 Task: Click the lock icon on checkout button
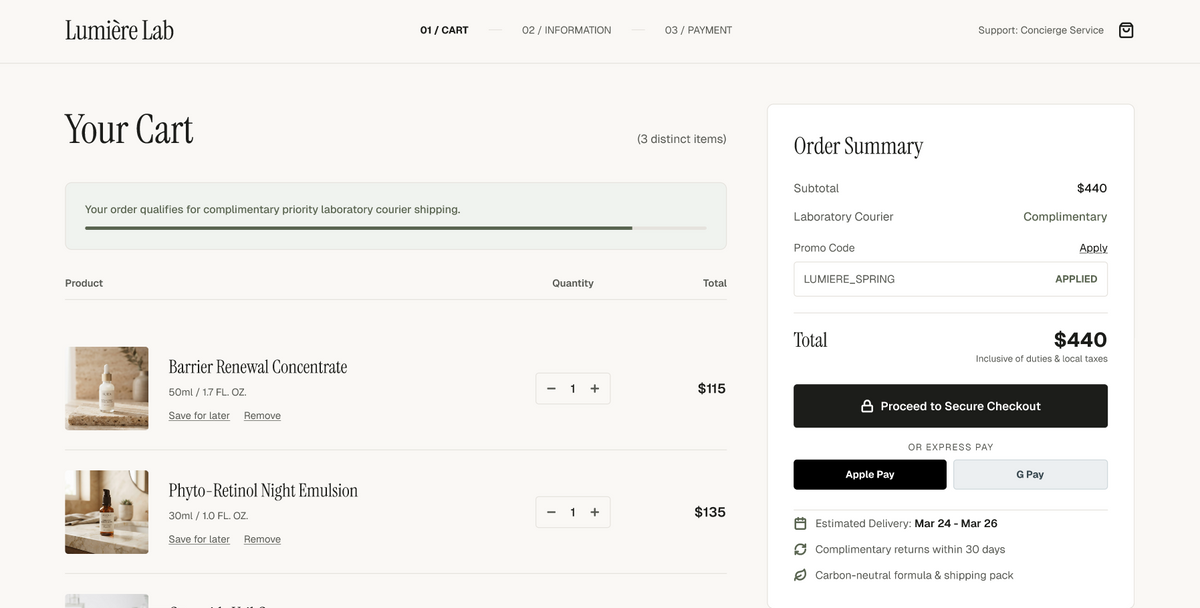pyautogui.click(x=867, y=406)
